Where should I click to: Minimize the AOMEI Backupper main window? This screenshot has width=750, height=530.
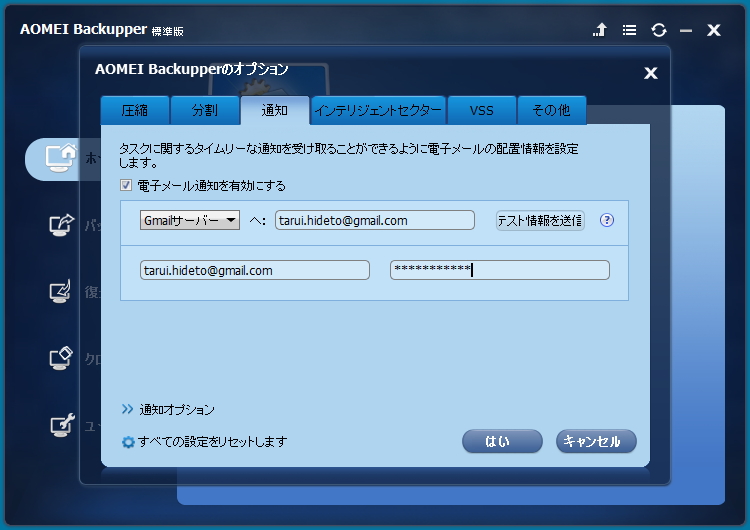[x=686, y=31]
